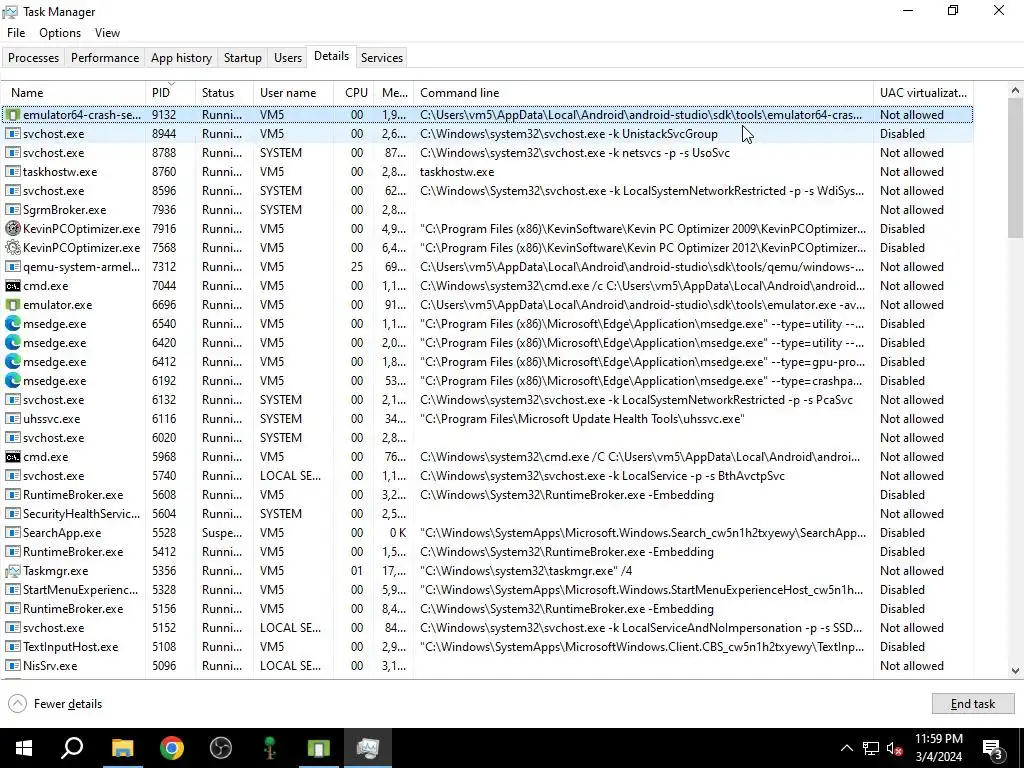Click the msedge.exe icon with PID 6540

pyautogui.click(x=12, y=324)
